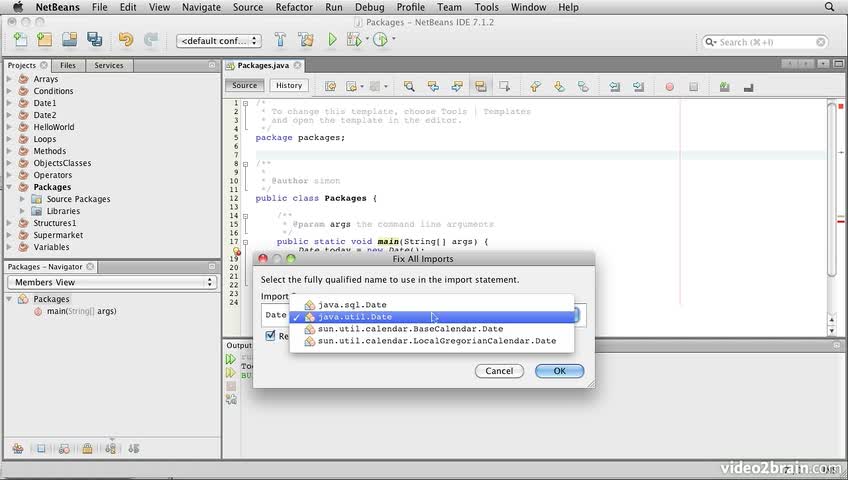Click the Profile Project icon
Viewport: 848px width, 480px height.
coord(380,39)
